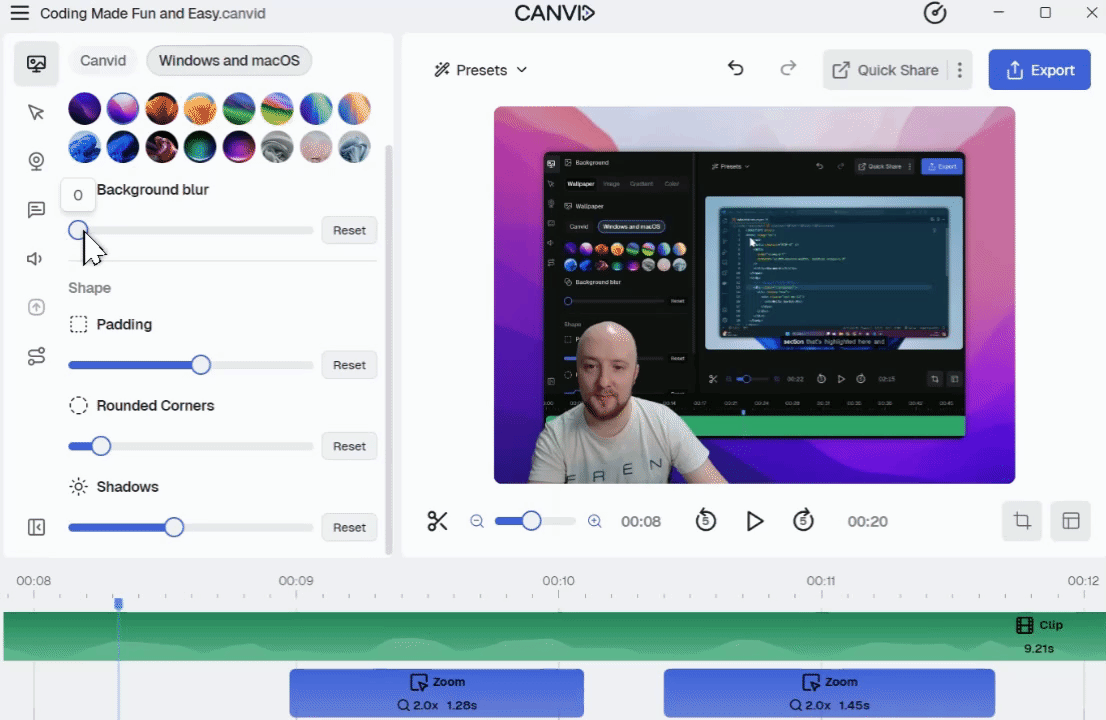Open the Background settings sidebar icon

click(x=36, y=63)
